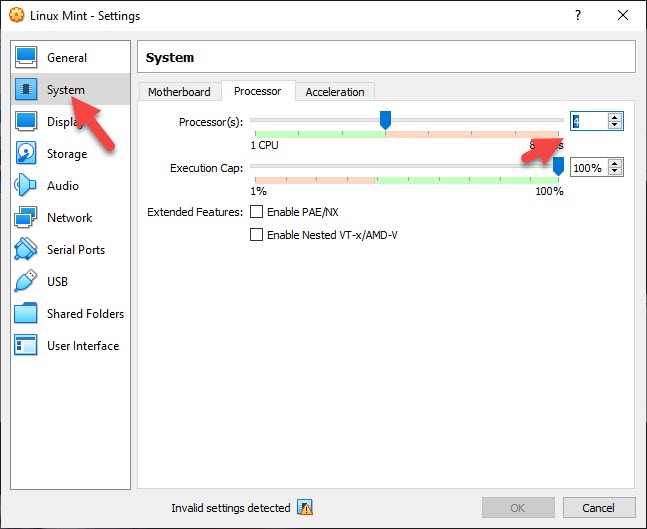Increase processor count with up arrow

tap(615, 116)
